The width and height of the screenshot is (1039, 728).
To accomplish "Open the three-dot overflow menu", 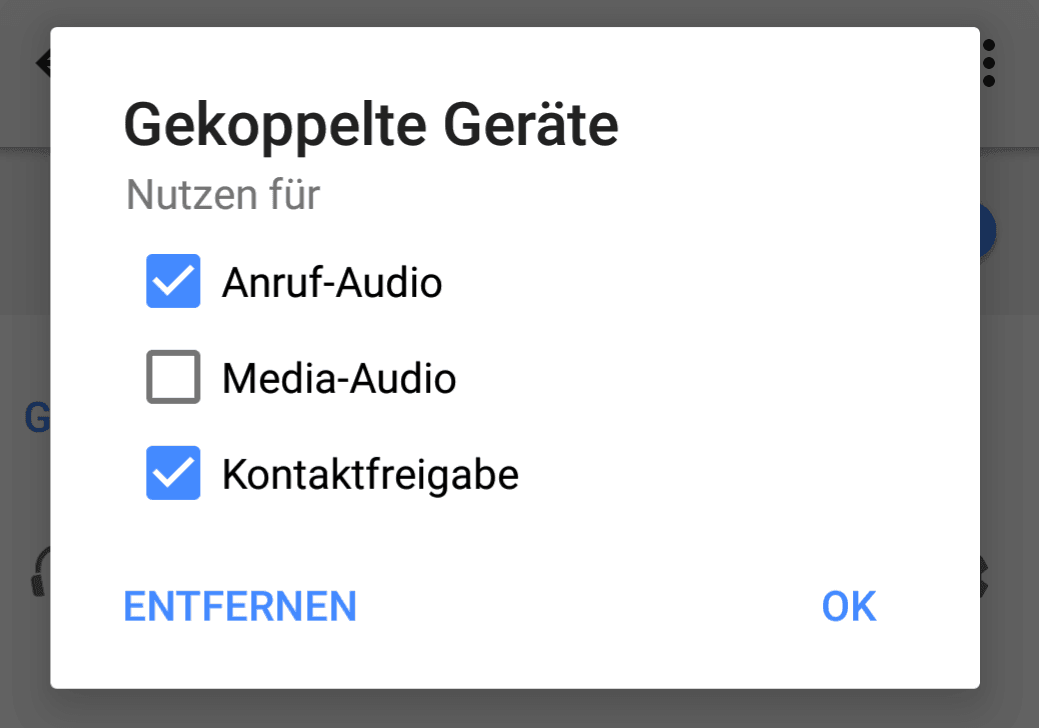I will (x=989, y=63).
